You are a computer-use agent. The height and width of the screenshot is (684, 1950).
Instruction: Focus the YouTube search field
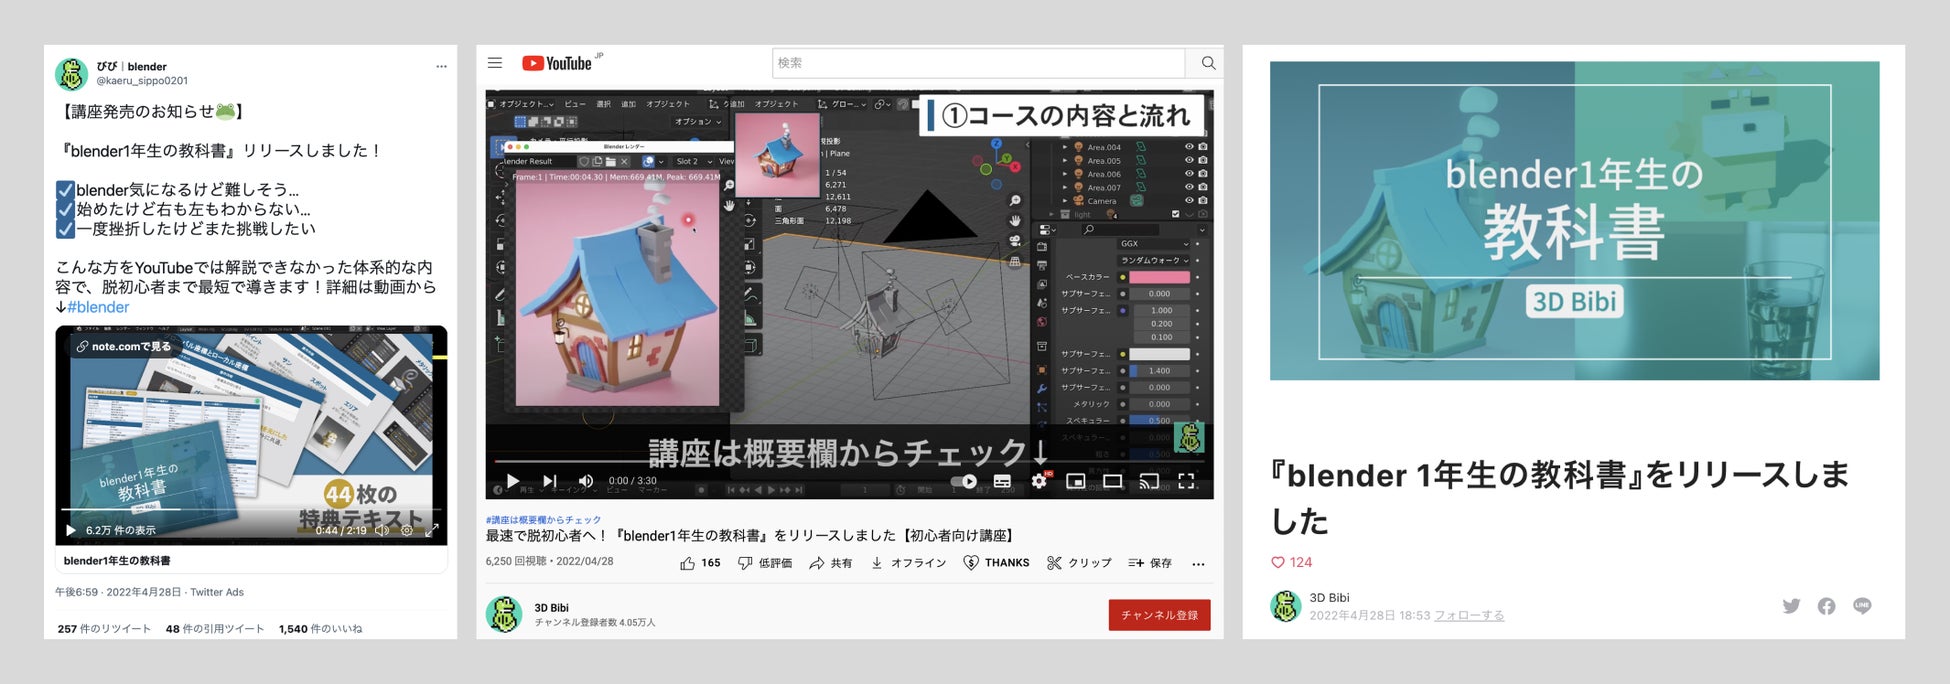[979, 63]
